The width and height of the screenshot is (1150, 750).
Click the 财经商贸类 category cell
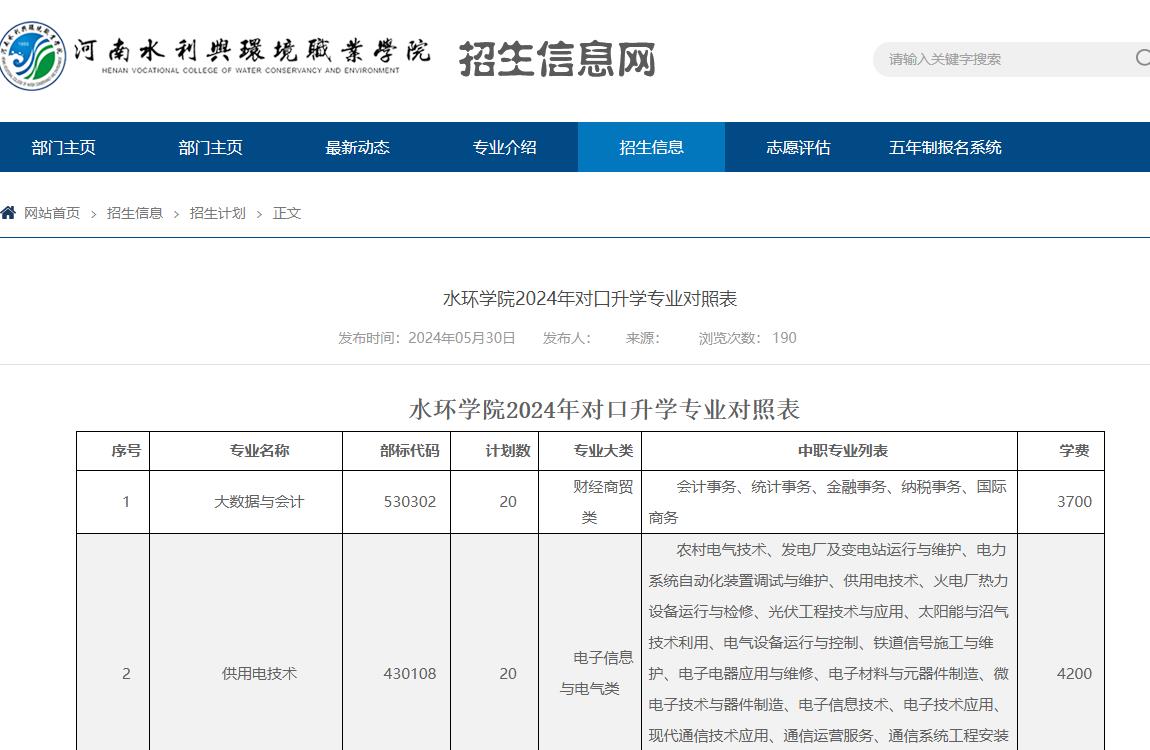(x=590, y=502)
